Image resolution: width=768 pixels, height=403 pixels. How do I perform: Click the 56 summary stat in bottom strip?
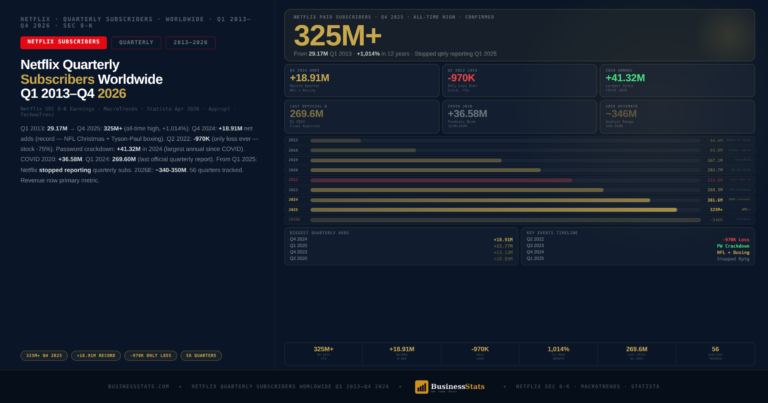(x=715, y=349)
